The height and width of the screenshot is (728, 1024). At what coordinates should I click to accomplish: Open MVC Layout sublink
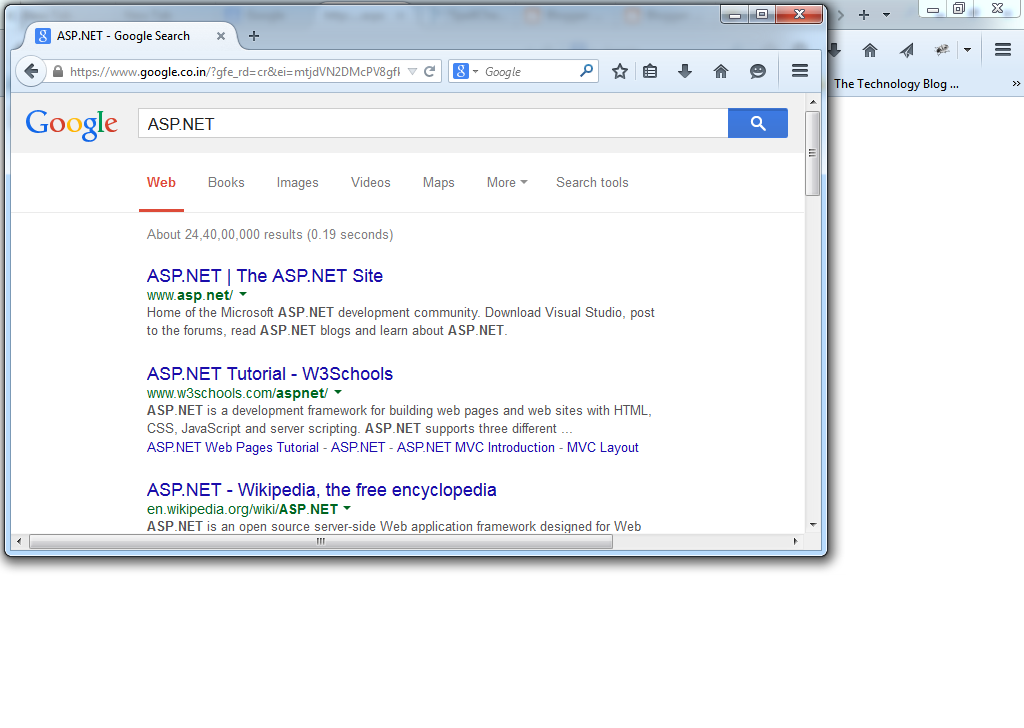(602, 447)
